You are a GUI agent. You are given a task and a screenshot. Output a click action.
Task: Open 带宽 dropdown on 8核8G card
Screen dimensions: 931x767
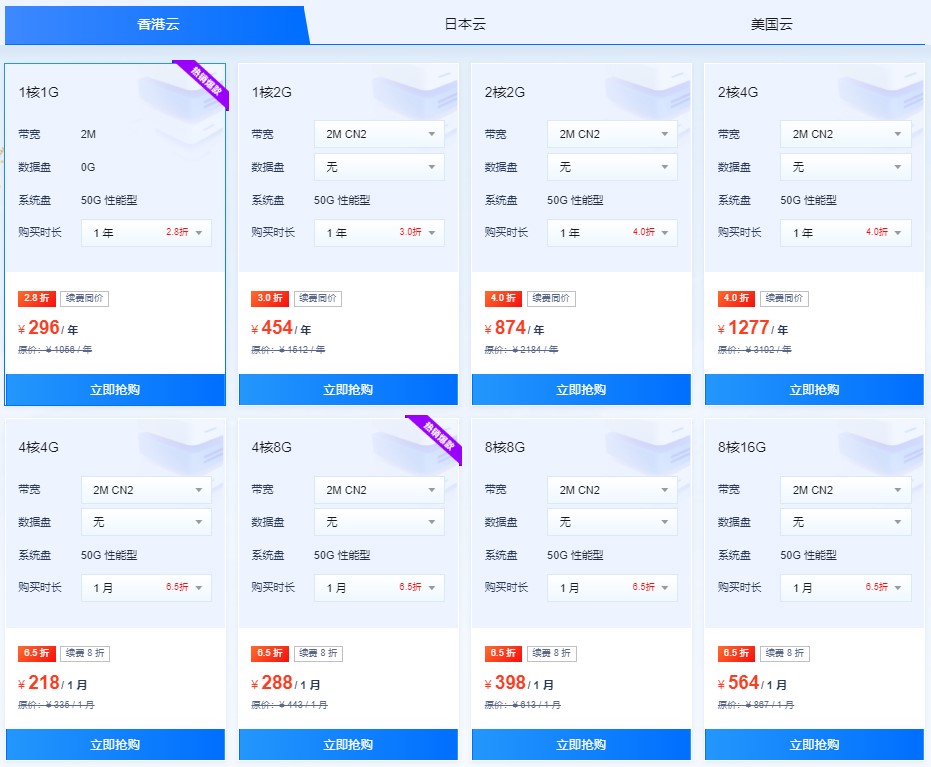click(x=612, y=490)
